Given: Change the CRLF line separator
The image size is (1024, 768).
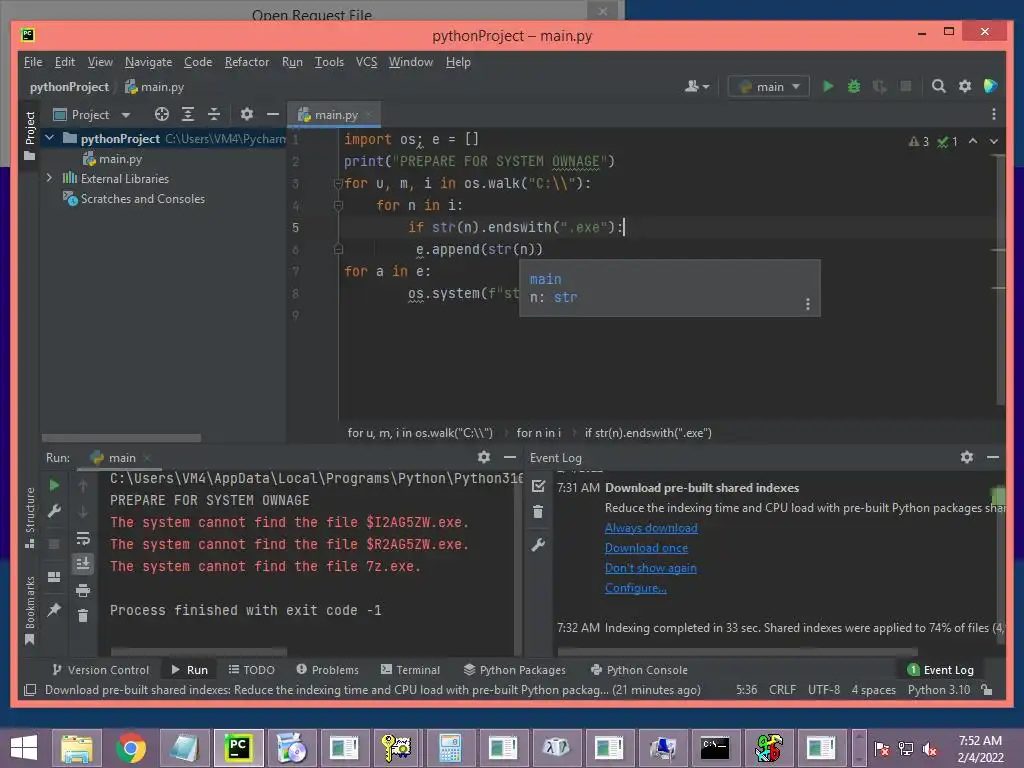Looking at the screenshot, I should click(782, 690).
